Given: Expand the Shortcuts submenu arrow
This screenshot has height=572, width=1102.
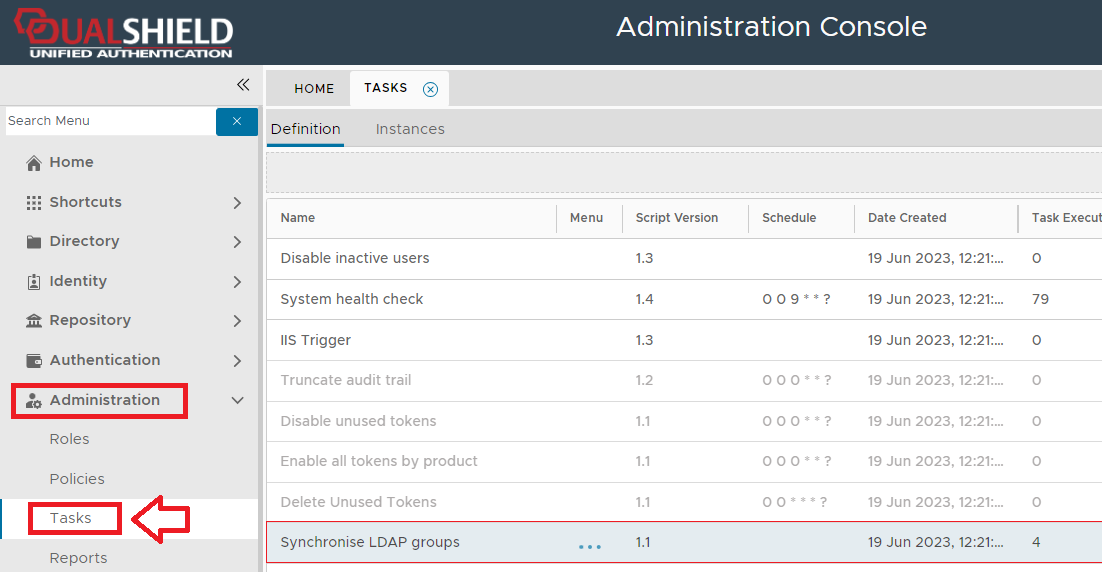Looking at the screenshot, I should (x=237, y=203).
